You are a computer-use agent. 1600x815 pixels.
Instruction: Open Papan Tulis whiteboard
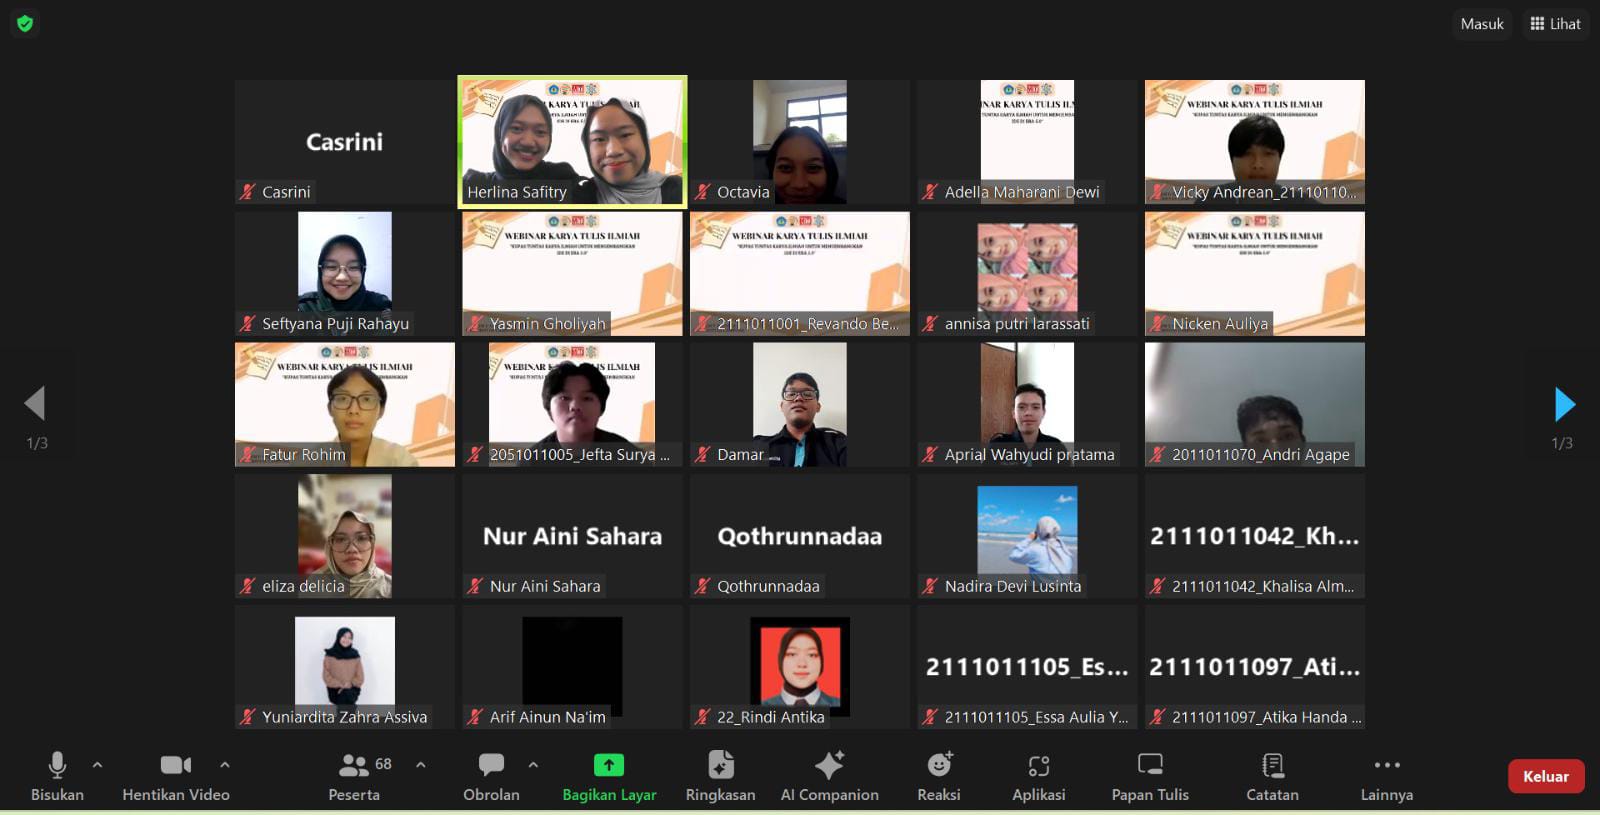pos(1150,766)
